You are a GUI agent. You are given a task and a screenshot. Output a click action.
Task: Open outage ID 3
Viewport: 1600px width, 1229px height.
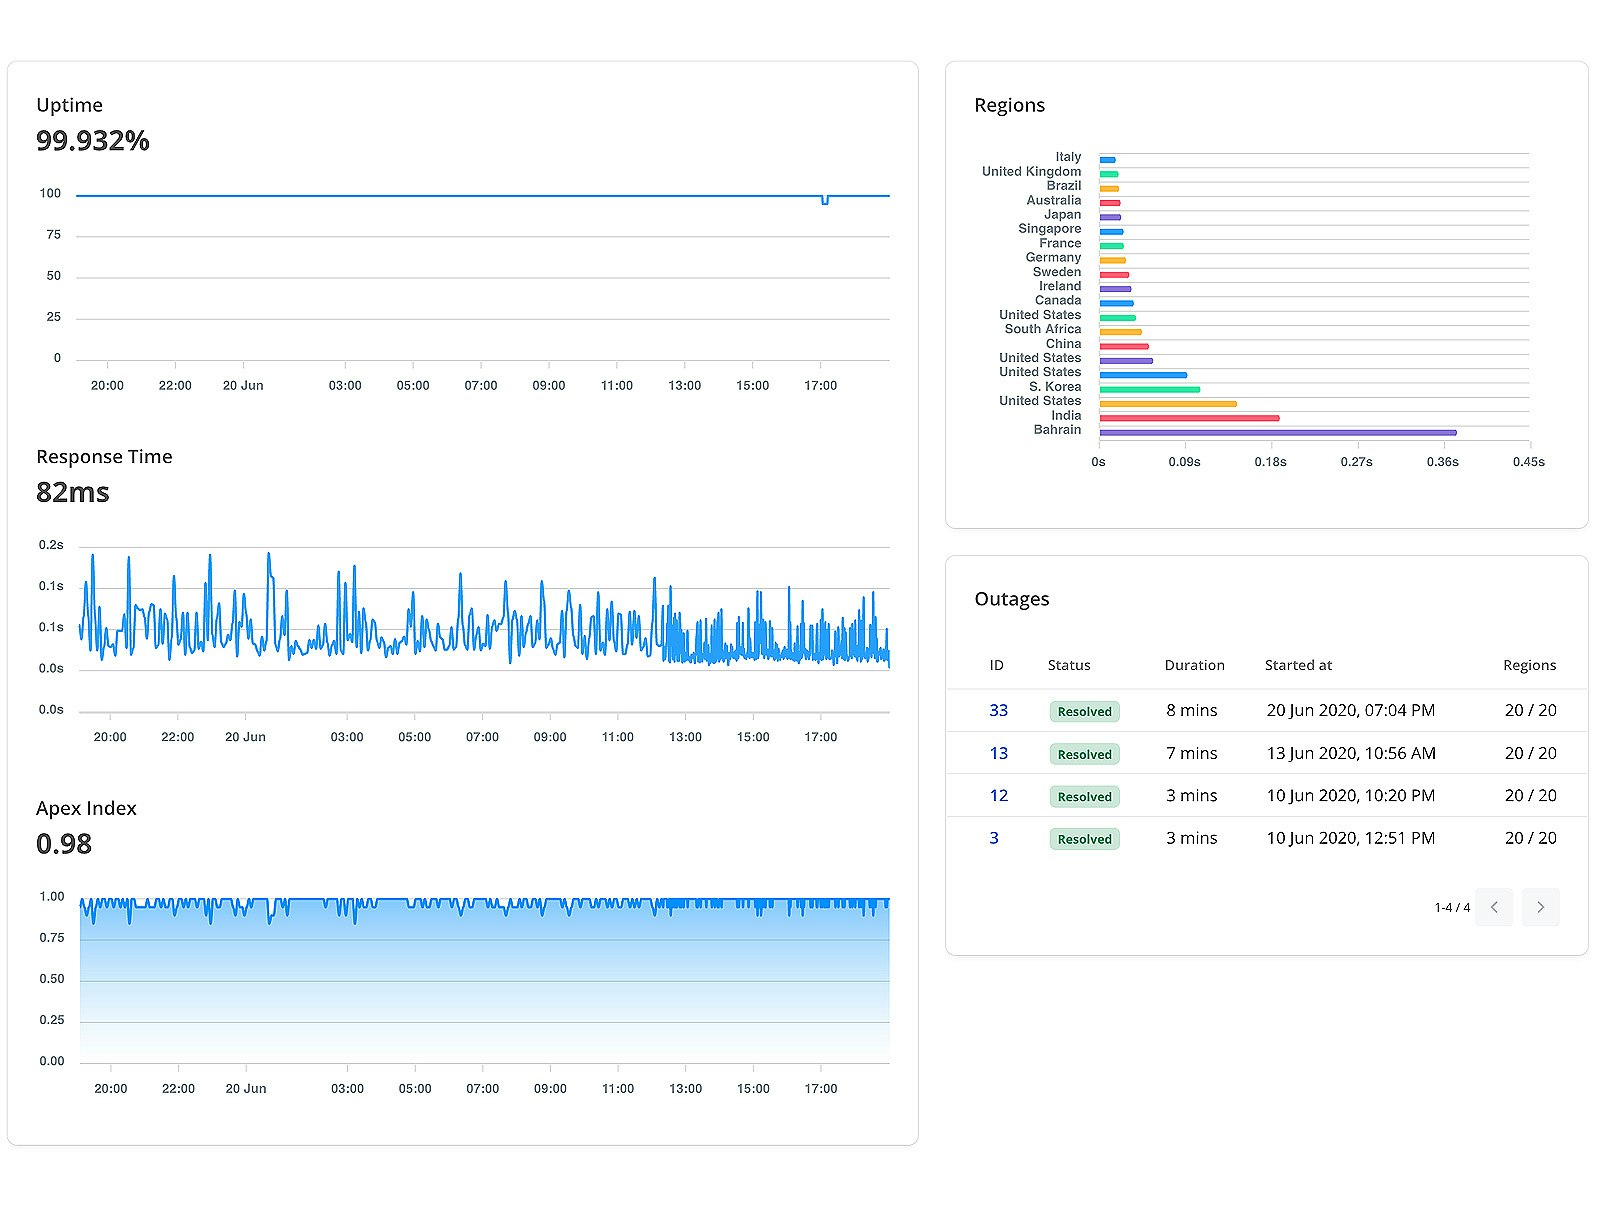click(x=994, y=838)
